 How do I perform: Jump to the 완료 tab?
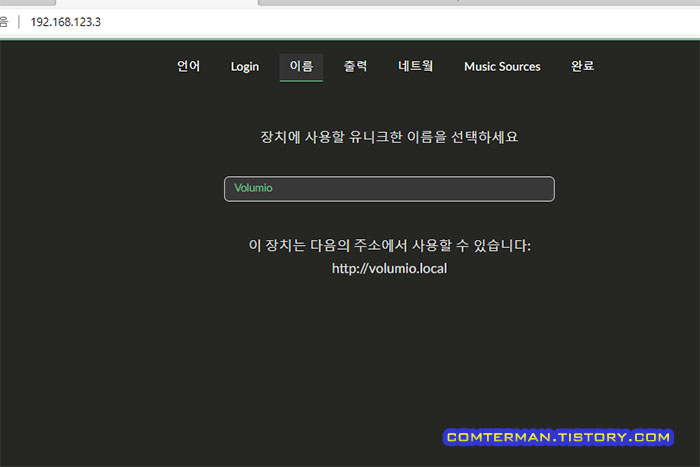tap(583, 67)
